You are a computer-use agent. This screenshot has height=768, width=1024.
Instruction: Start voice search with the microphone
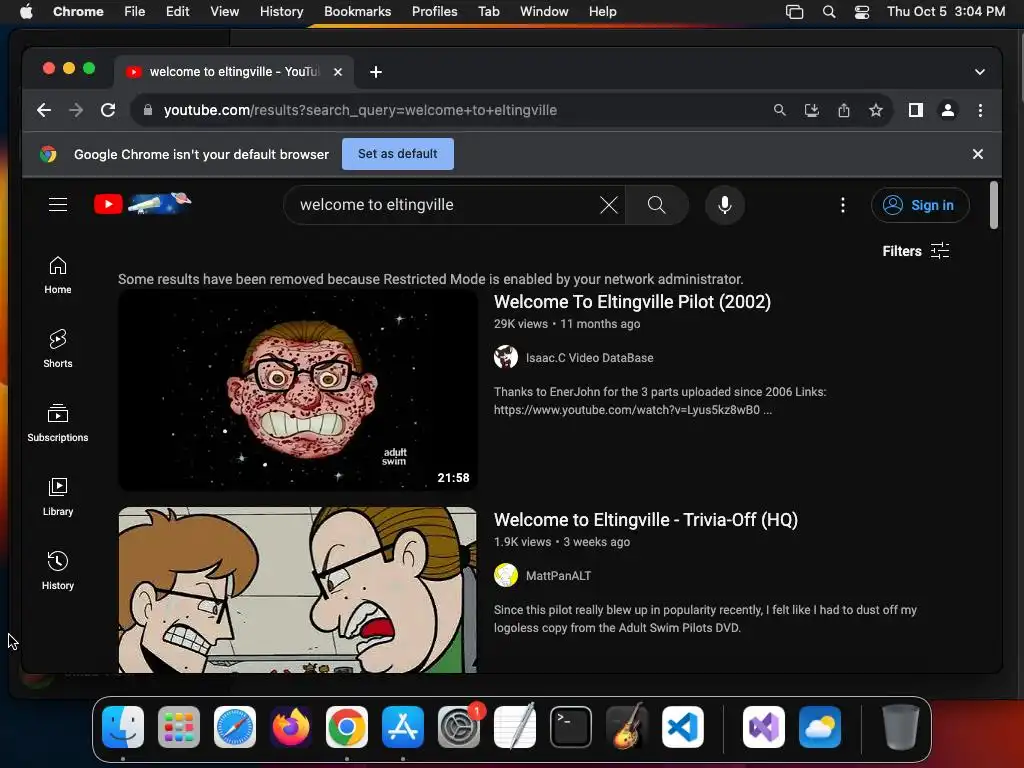[x=724, y=205]
